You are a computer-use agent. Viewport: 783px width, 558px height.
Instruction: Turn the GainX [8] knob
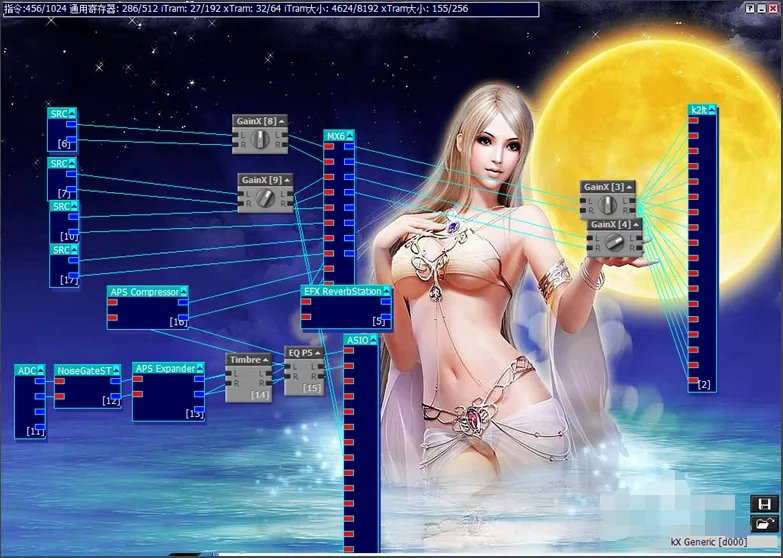coord(260,139)
